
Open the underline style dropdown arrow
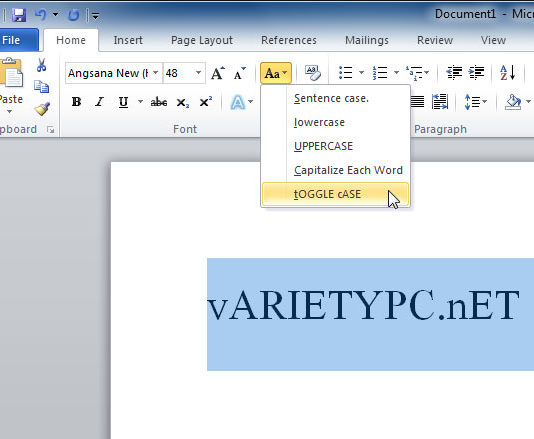[x=140, y=101]
